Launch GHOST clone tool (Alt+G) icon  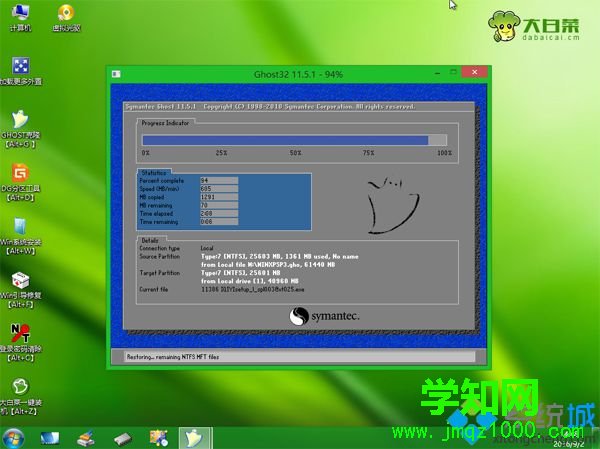(20, 129)
